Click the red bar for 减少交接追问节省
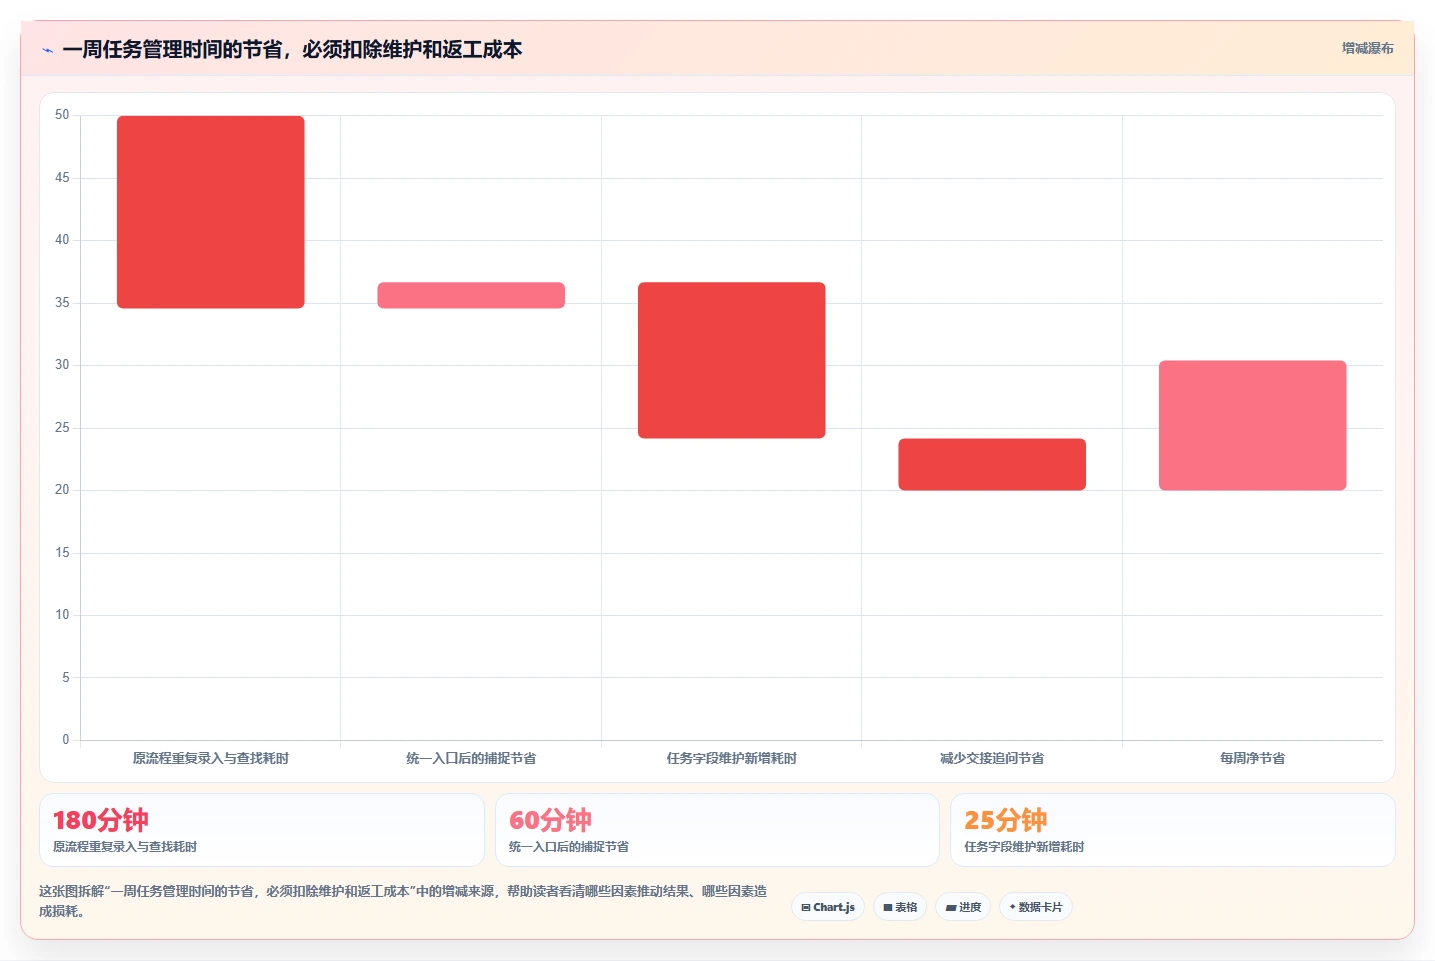 (x=992, y=464)
